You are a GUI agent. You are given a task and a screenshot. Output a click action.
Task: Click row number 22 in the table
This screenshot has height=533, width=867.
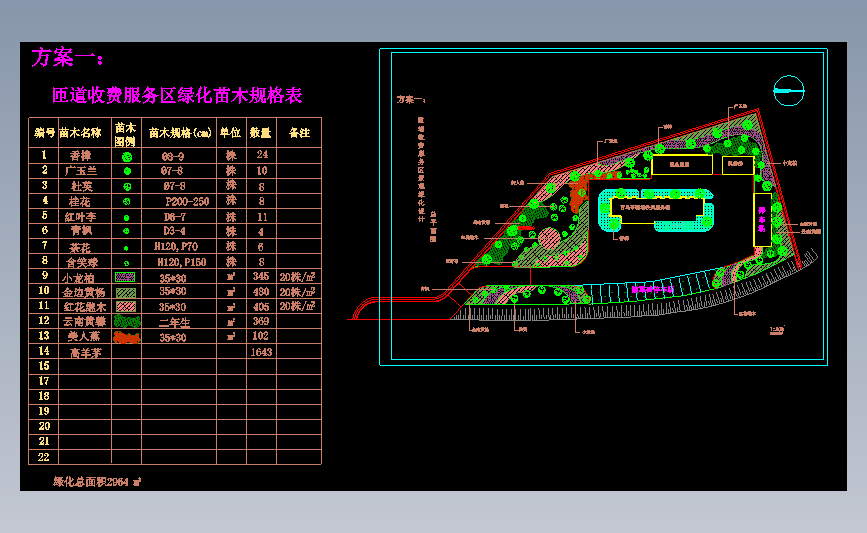click(44, 457)
